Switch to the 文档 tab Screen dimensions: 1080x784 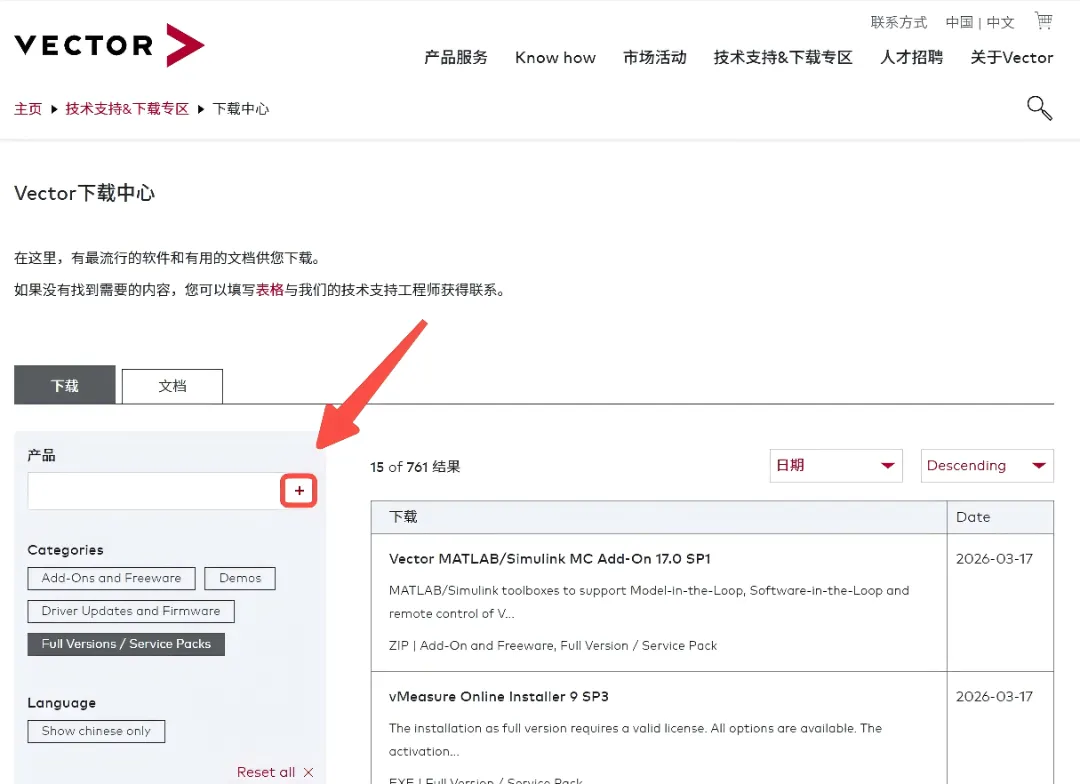[x=172, y=386]
